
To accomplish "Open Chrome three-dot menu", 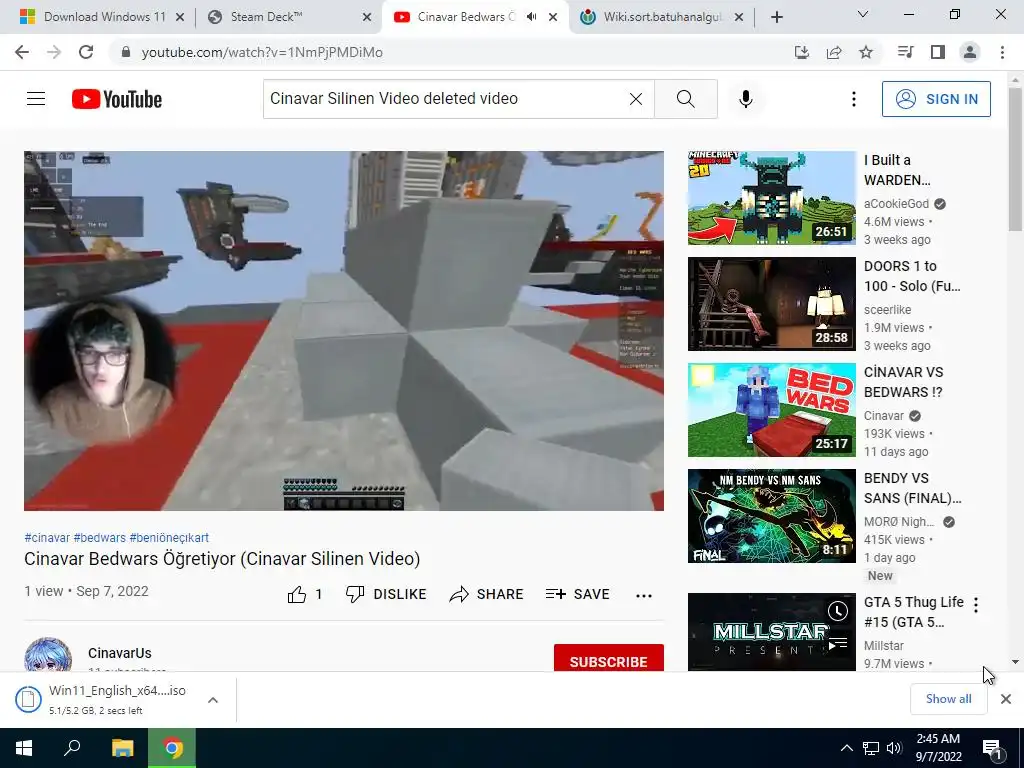I will (x=1002, y=52).
